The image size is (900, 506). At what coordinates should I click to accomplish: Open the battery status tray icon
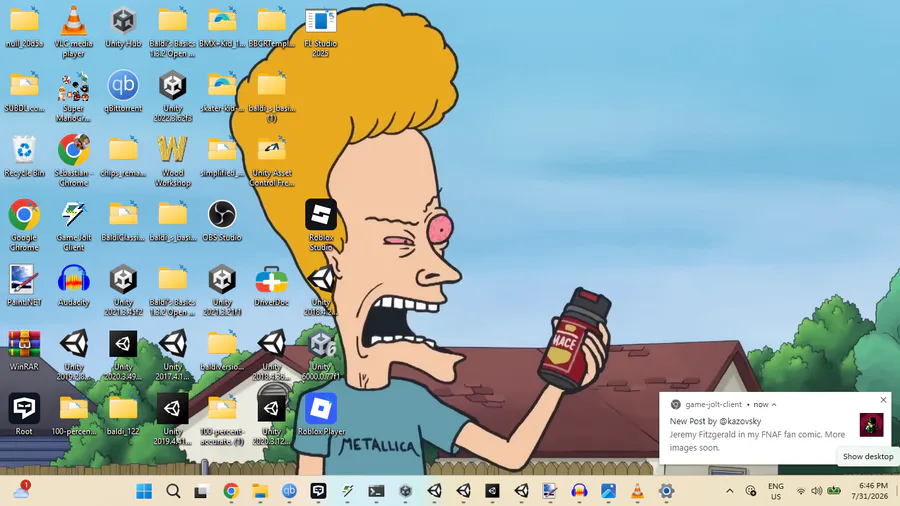(x=834, y=491)
